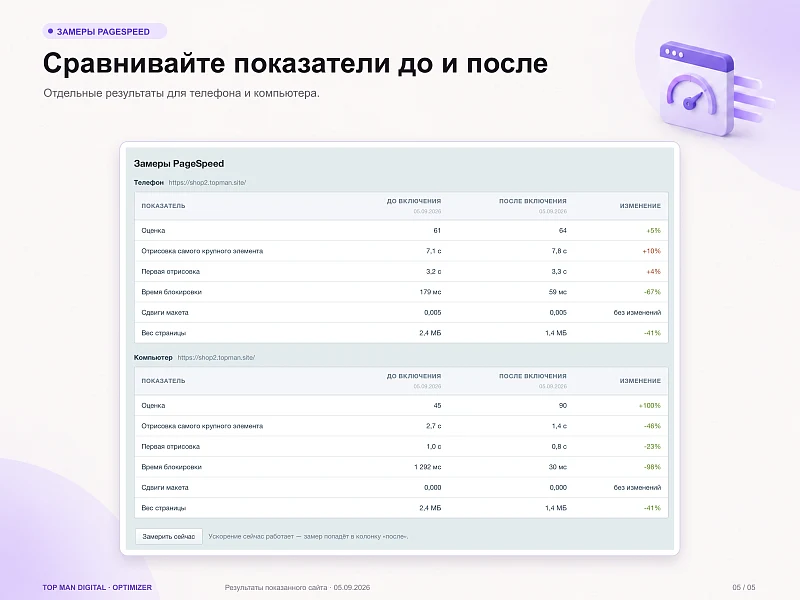
Task: Click the subtitle 'Отдельные результаты для телефона и компьютера'
Action: (x=181, y=93)
